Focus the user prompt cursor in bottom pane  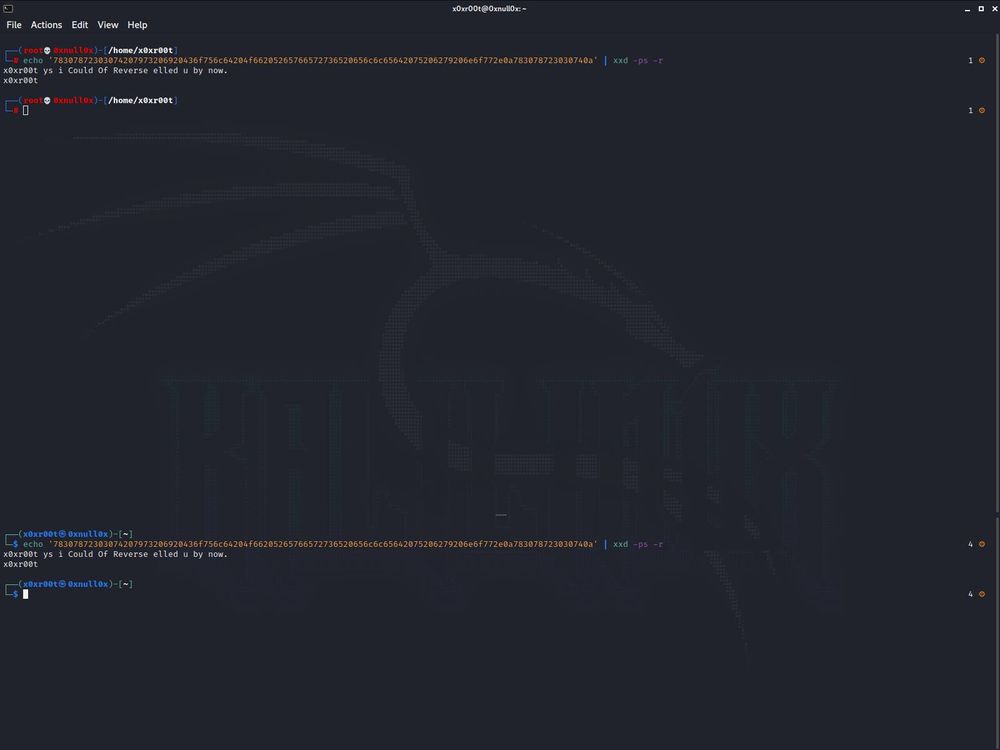[x=26, y=594]
